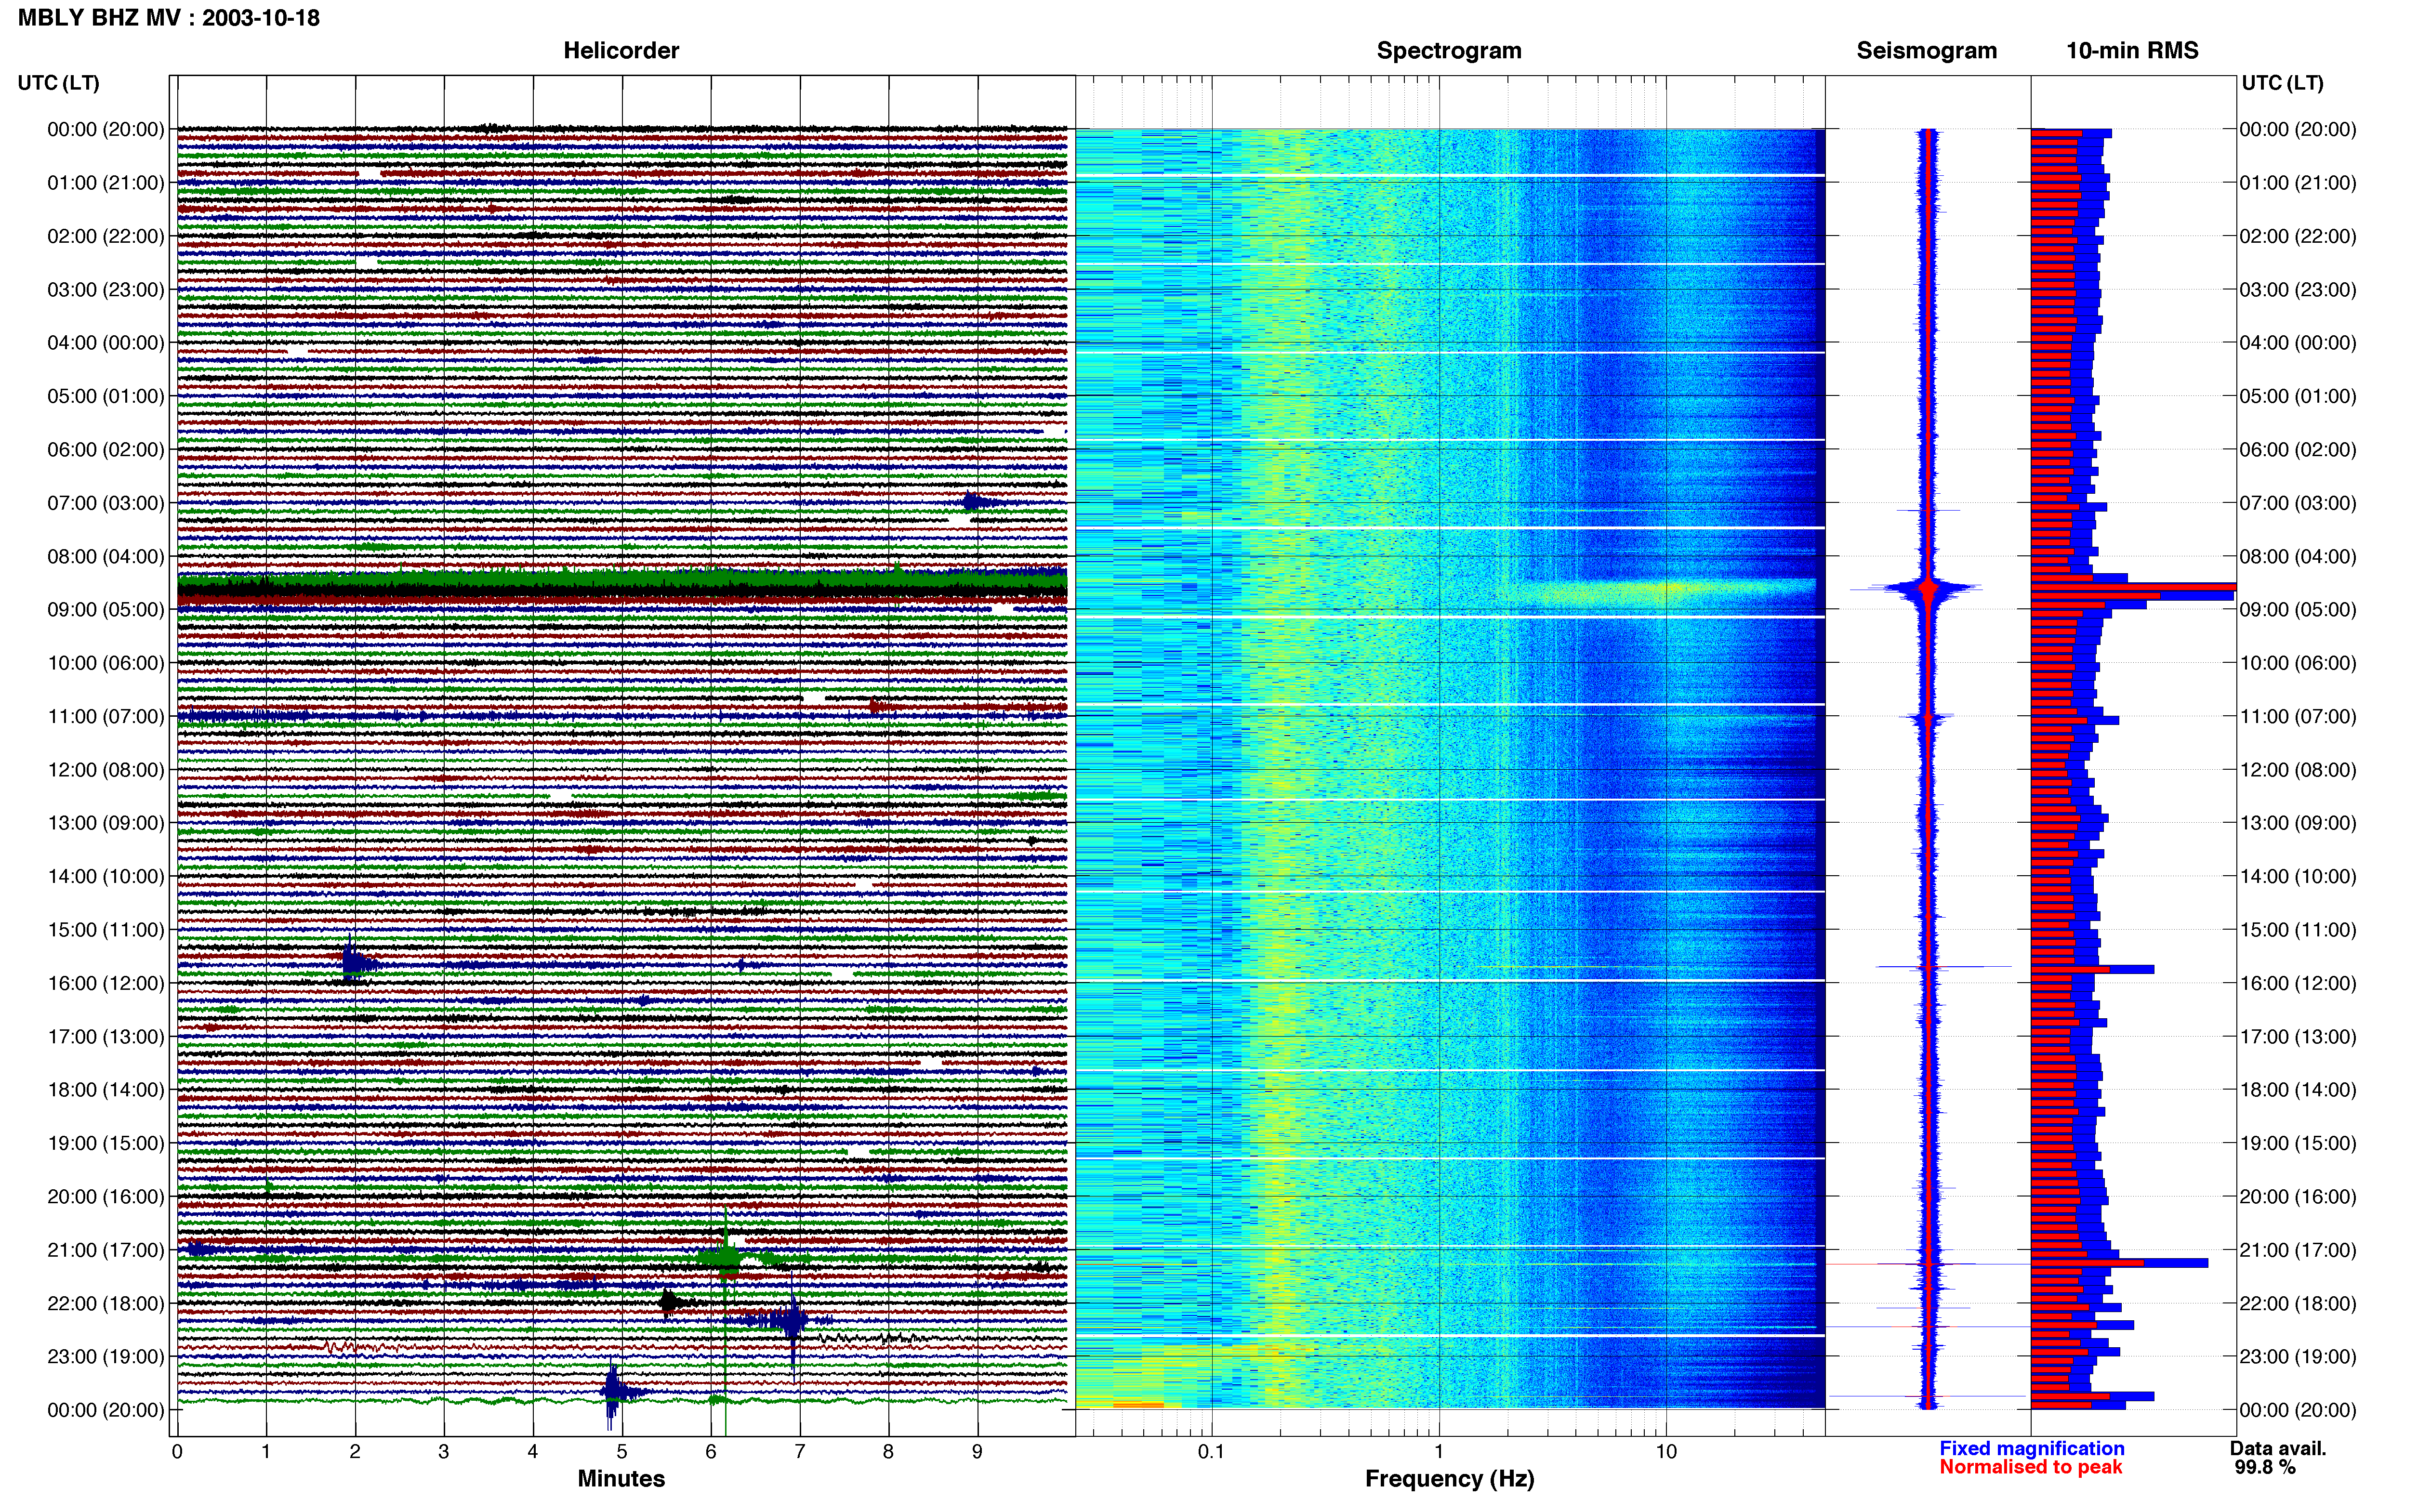Click the seismogram burst near 08:40
2418x1512 pixels.
tap(1928, 590)
